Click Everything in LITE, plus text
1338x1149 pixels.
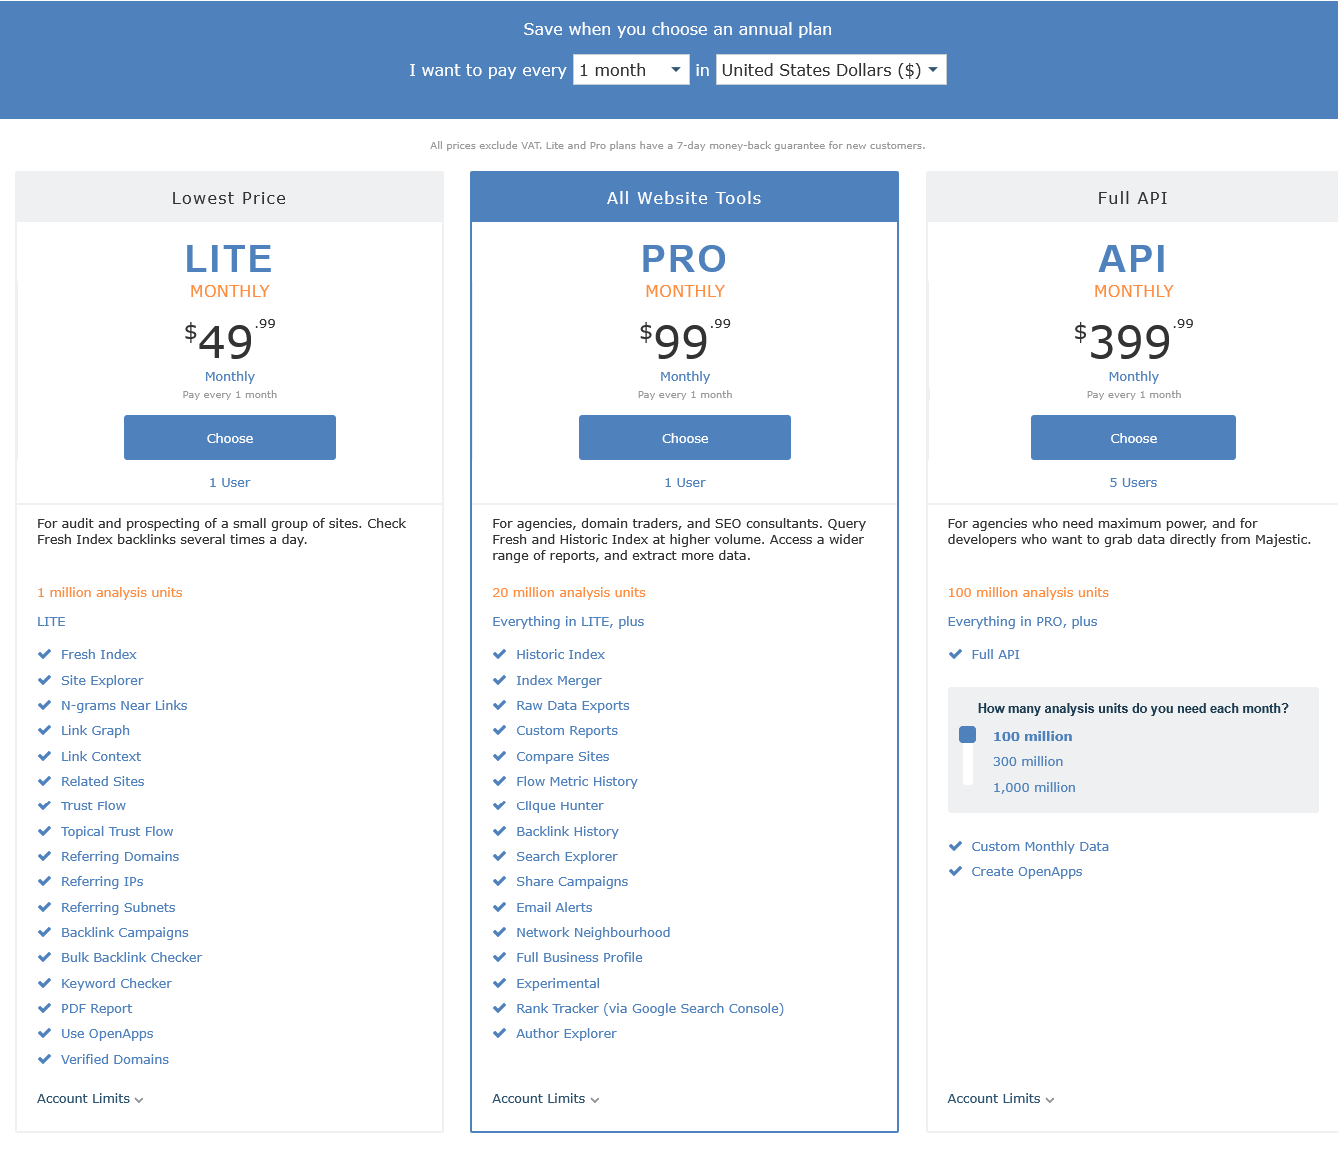click(568, 621)
